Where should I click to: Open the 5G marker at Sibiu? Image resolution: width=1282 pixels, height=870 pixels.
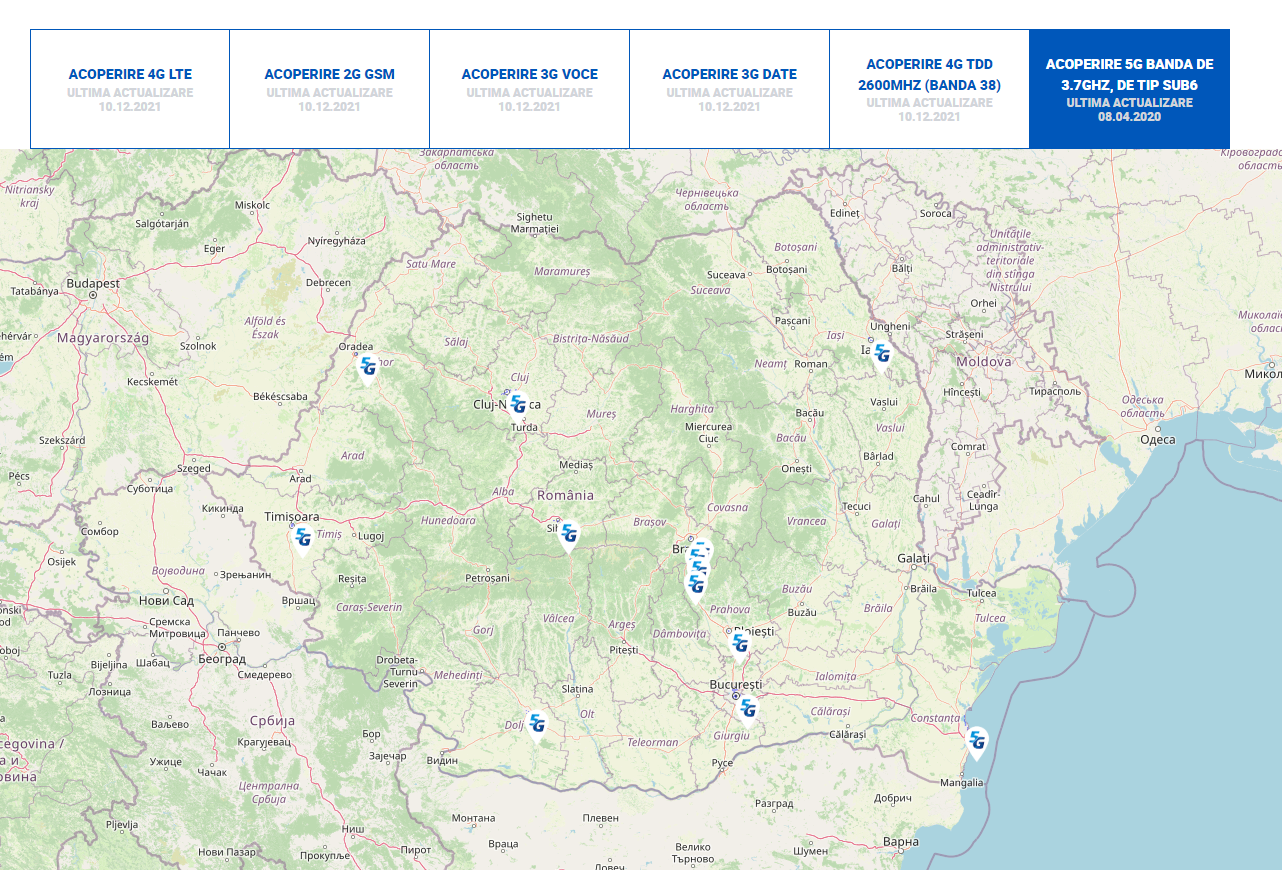pos(568,534)
